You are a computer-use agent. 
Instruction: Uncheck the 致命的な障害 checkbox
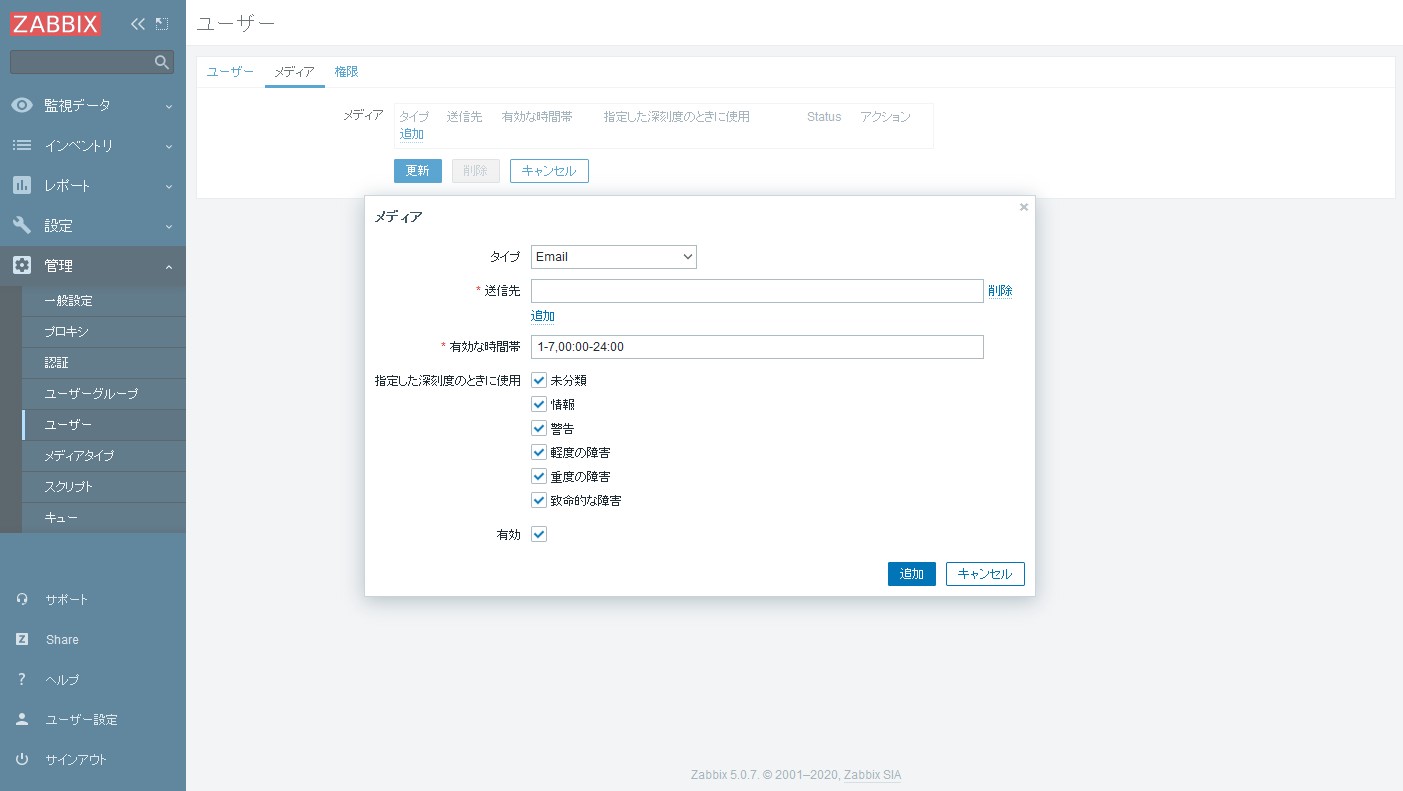point(539,500)
